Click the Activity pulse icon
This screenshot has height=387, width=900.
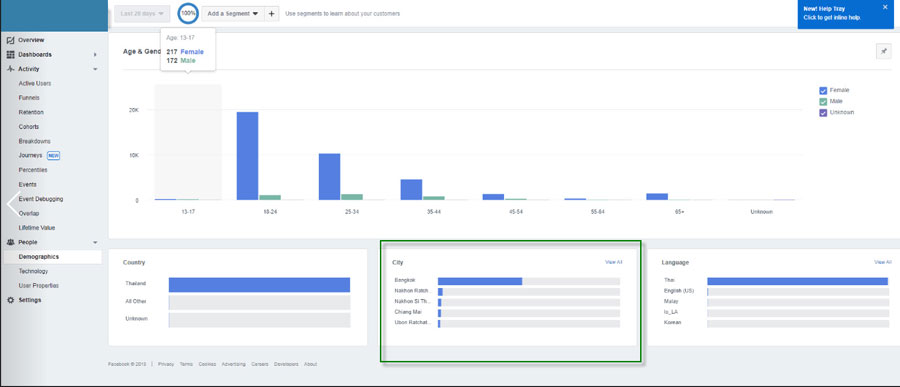(x=10, y=69)
